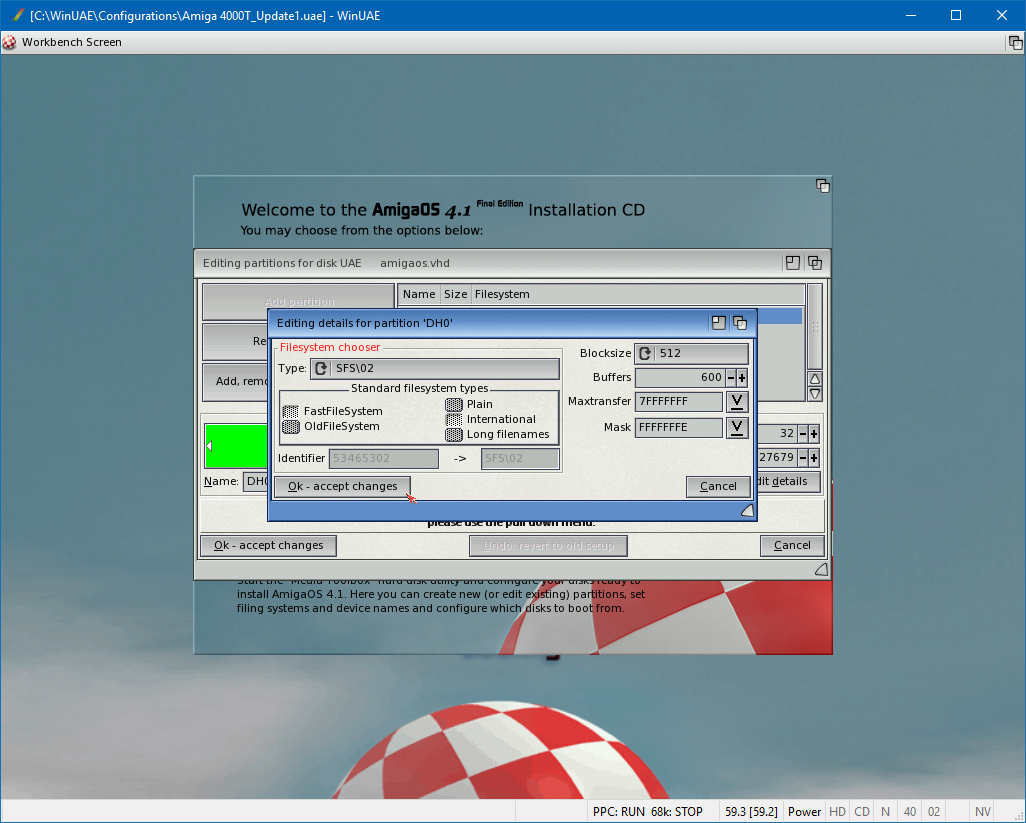Viewport: 1026px width, 823px height.
Task: Click the Workbench screen depth gadget
Action: [x=1014, y=42]
